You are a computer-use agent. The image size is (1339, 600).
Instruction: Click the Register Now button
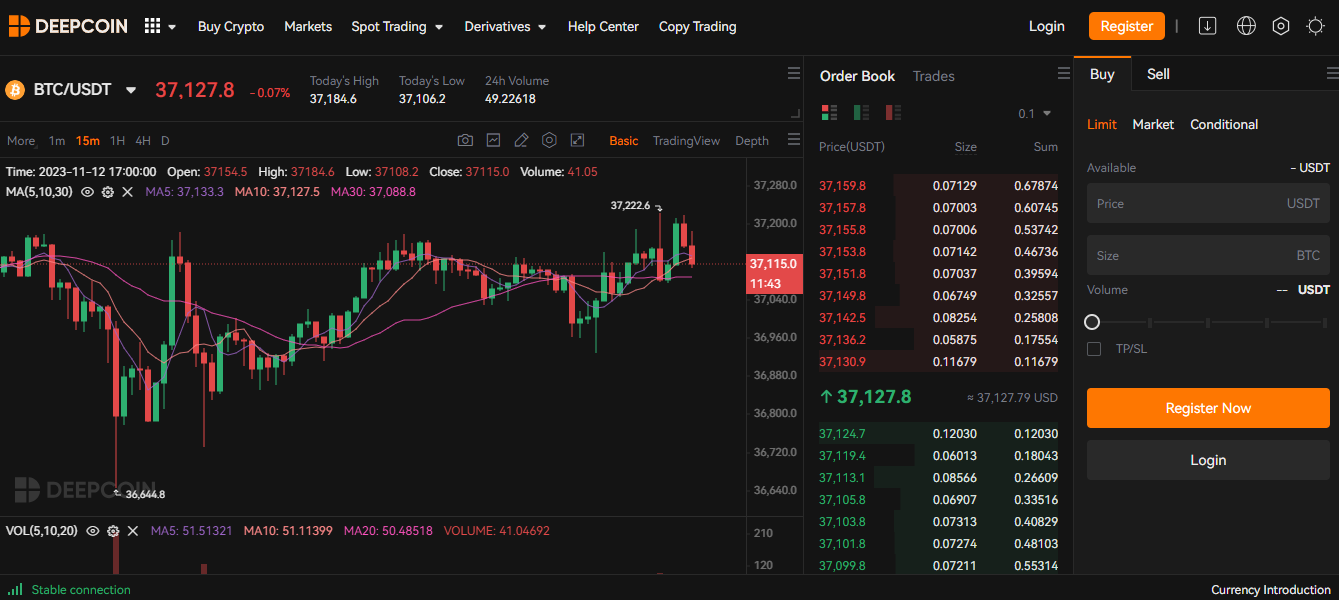[1208, 408]
